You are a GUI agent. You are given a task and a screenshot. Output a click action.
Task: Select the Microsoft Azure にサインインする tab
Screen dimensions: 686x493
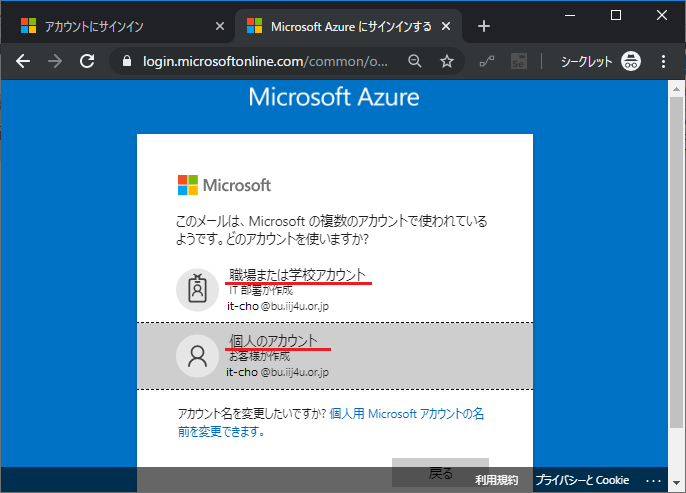pos(349,26)
